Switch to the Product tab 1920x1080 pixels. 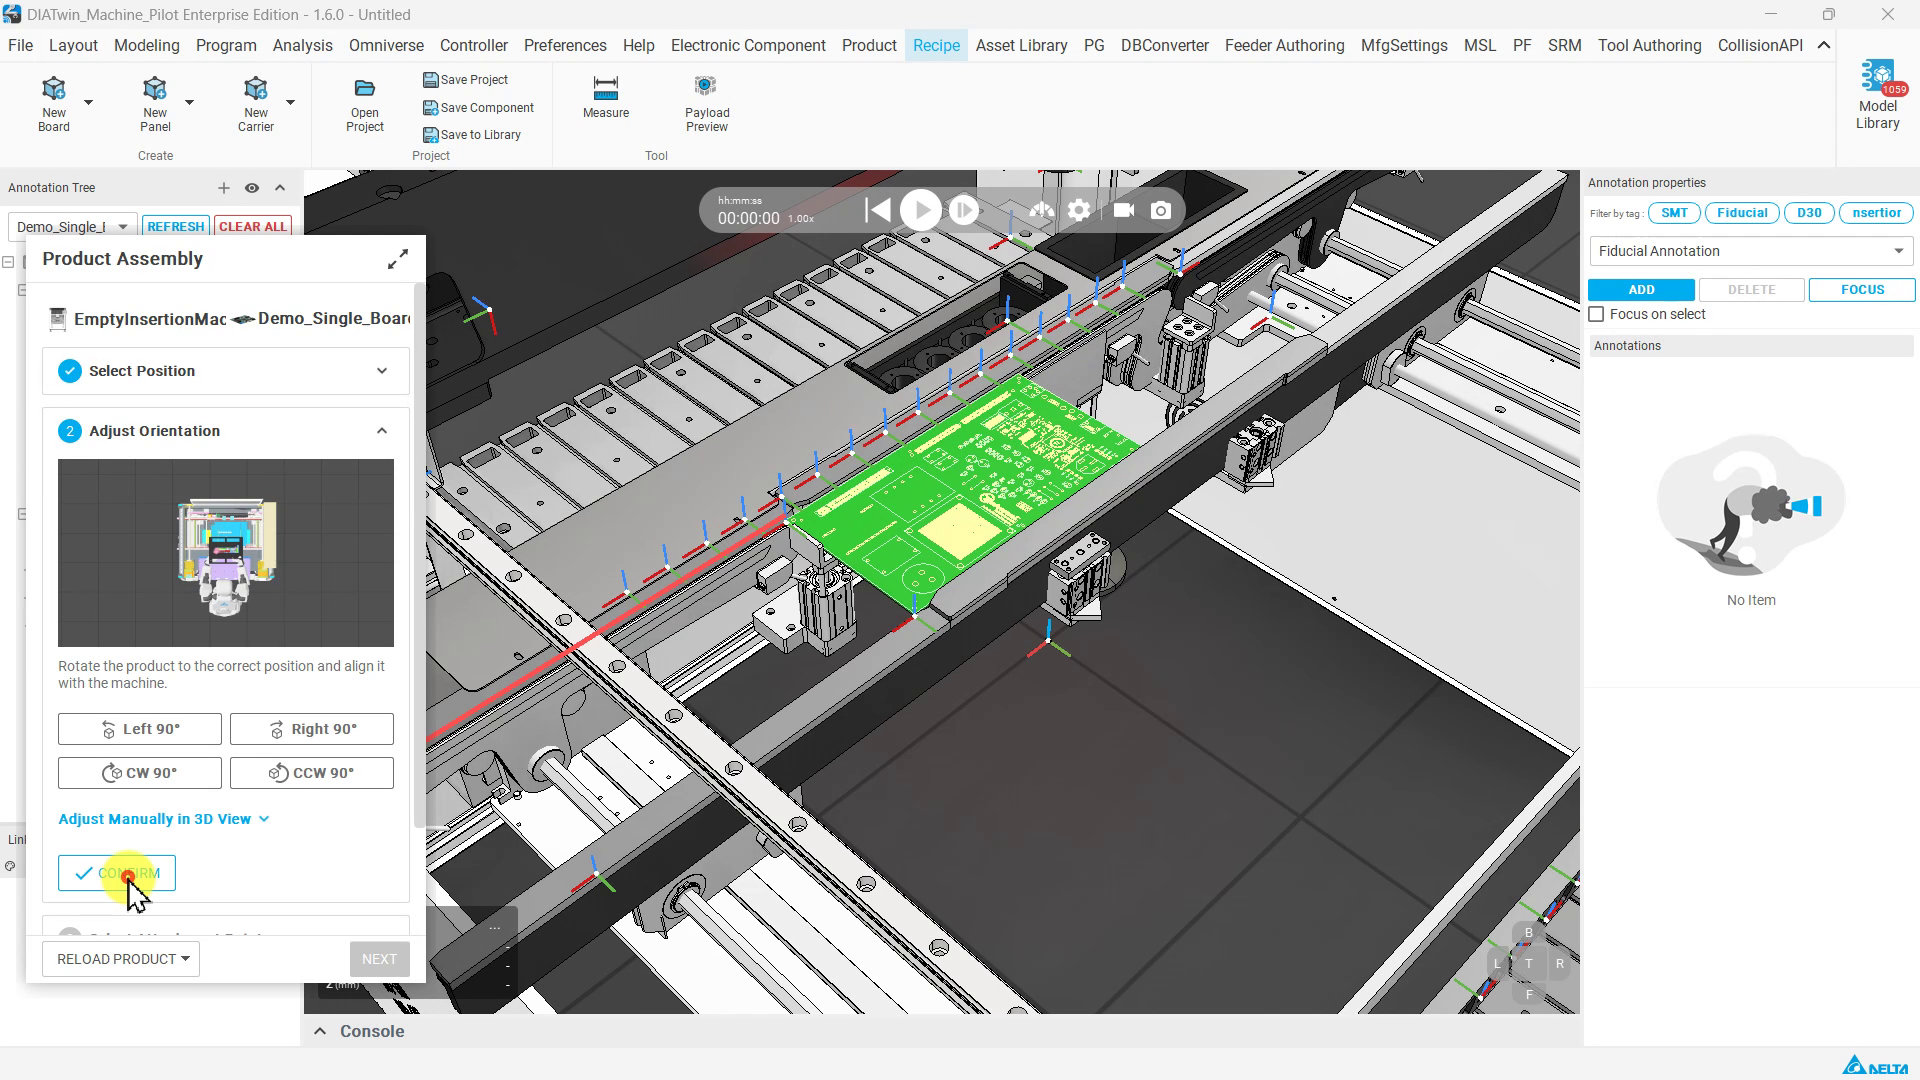[x=869, y=45]
